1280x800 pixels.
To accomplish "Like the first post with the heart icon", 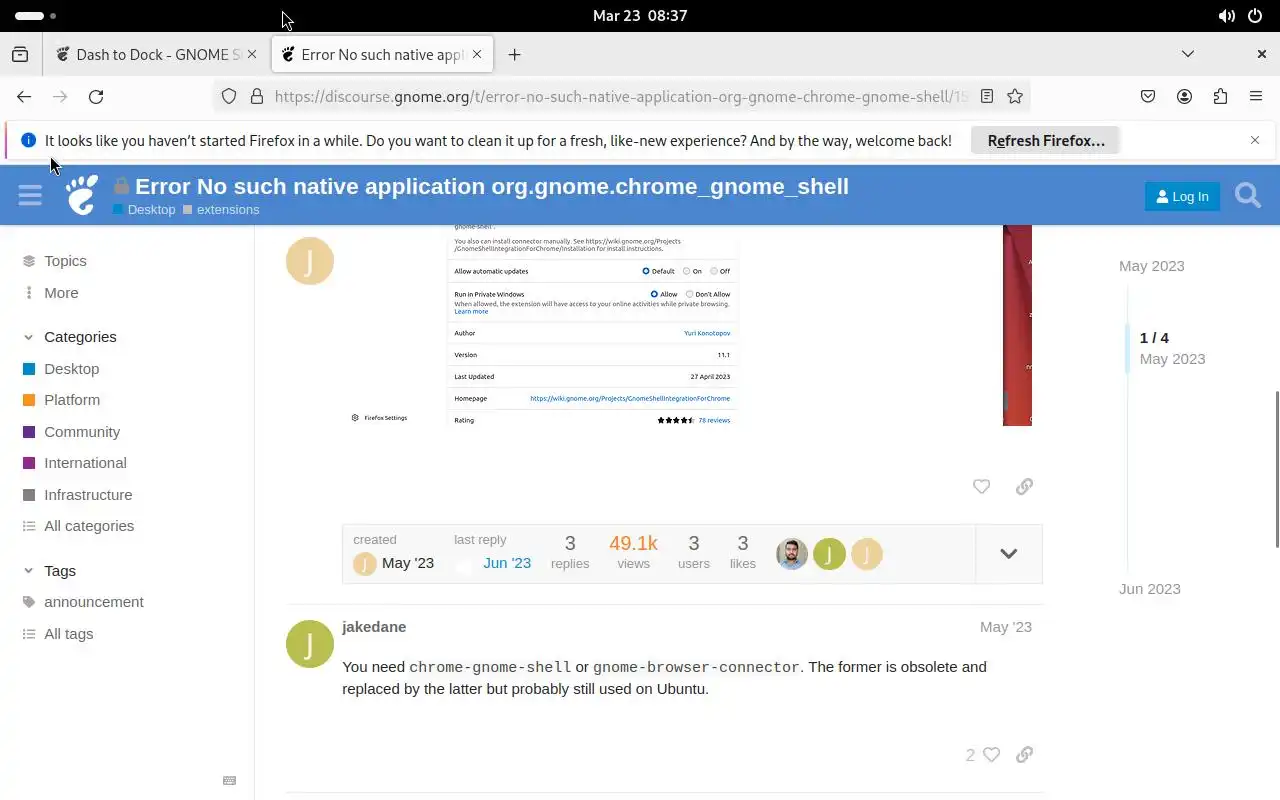I will click(981, 486).
